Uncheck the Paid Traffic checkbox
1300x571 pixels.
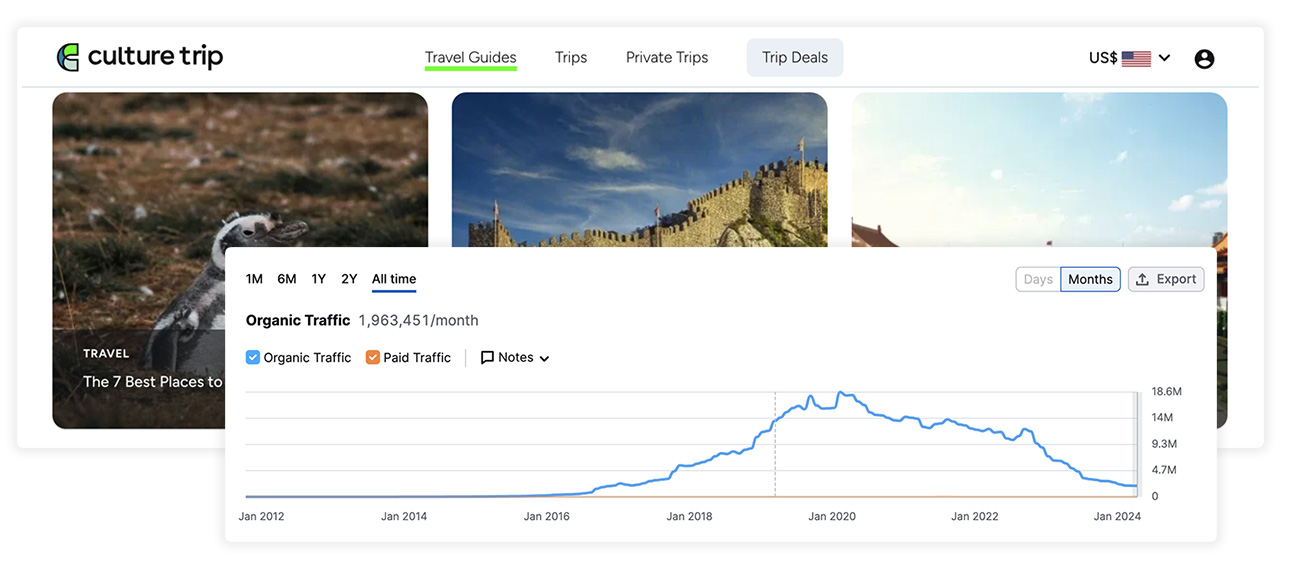(x=372, y=357)
